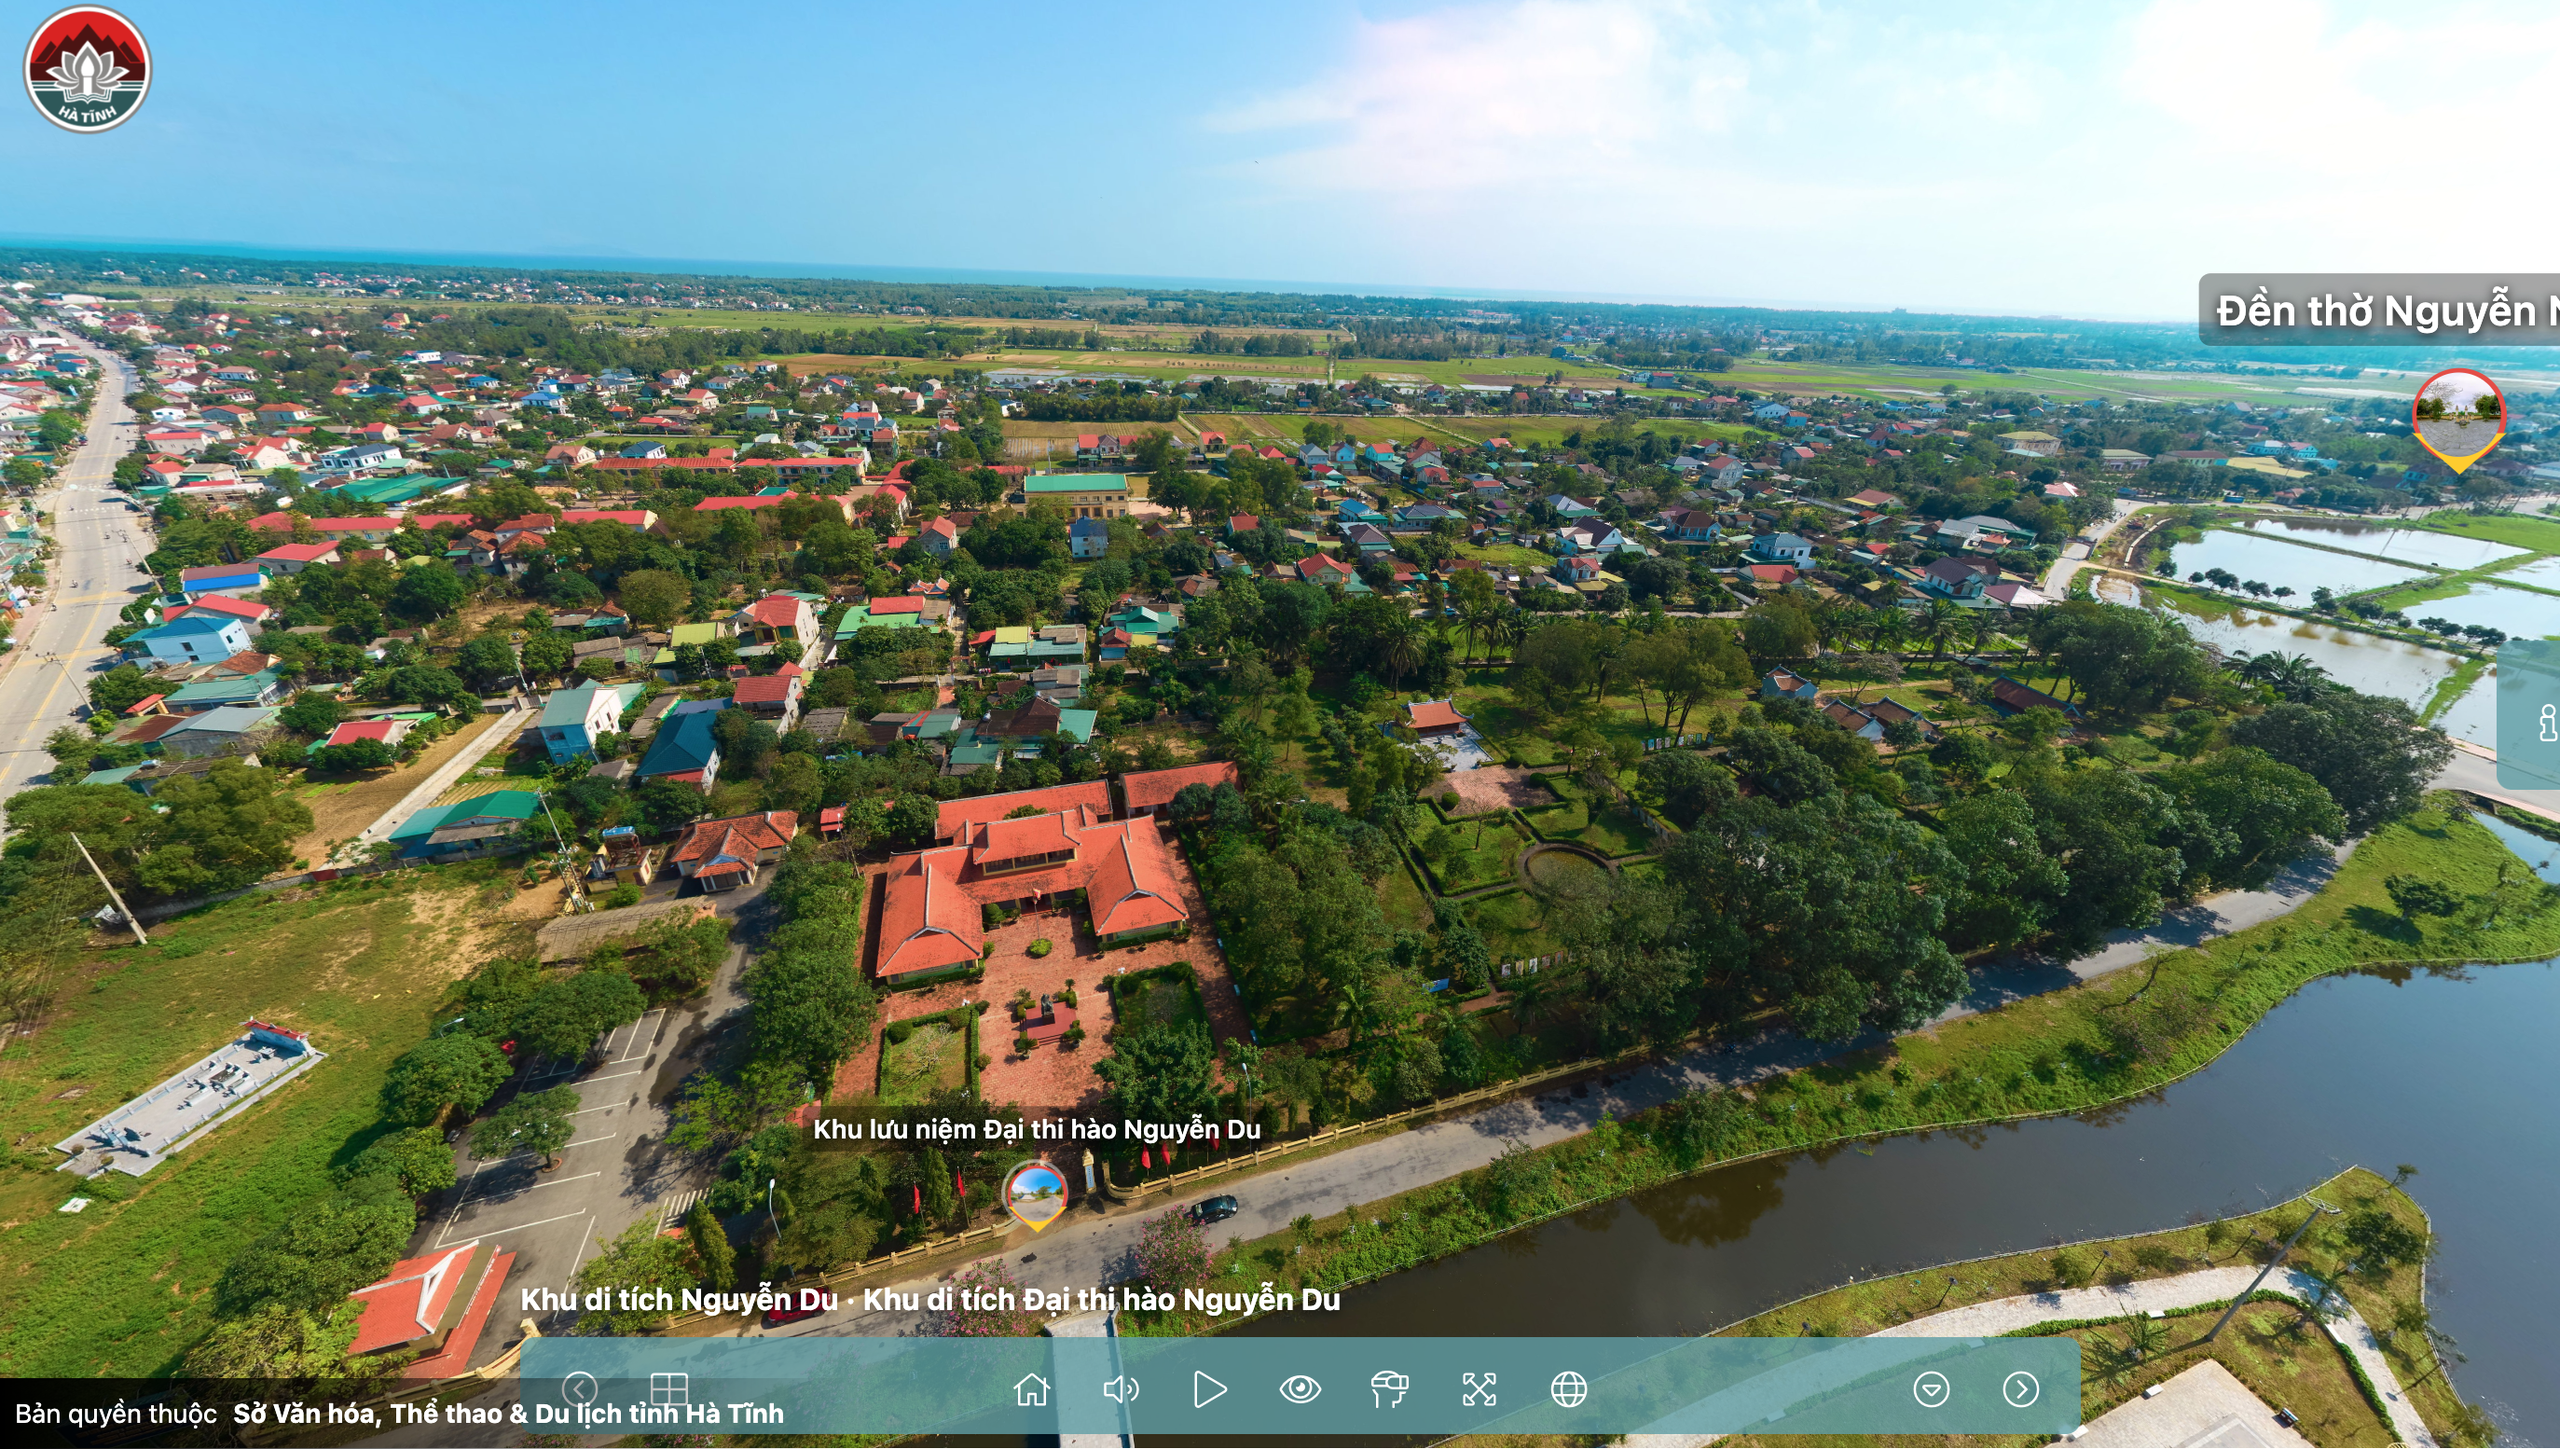This screenshot has width=2560, height=1449.
Task: Click Khu lưu niệm Đại thi hào label
Action: [1036, 1129]
